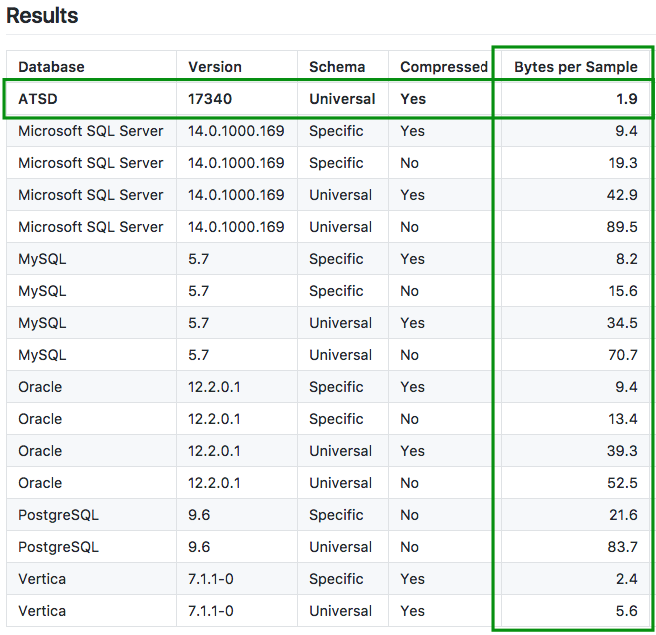Image resolution: width=656 pixels, height=635 pixels.
Task: Click Microsoft SQL Server in the 89.5 row
Action: [x=91, y=227]
